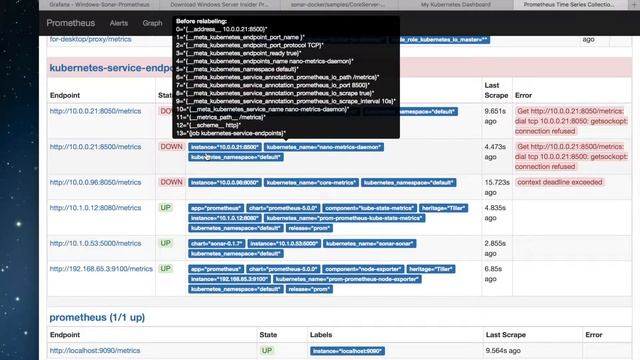Switch to My Kubernetes Dashboard tab
Screen dimensions: 640x360
[x=456, y=4]
